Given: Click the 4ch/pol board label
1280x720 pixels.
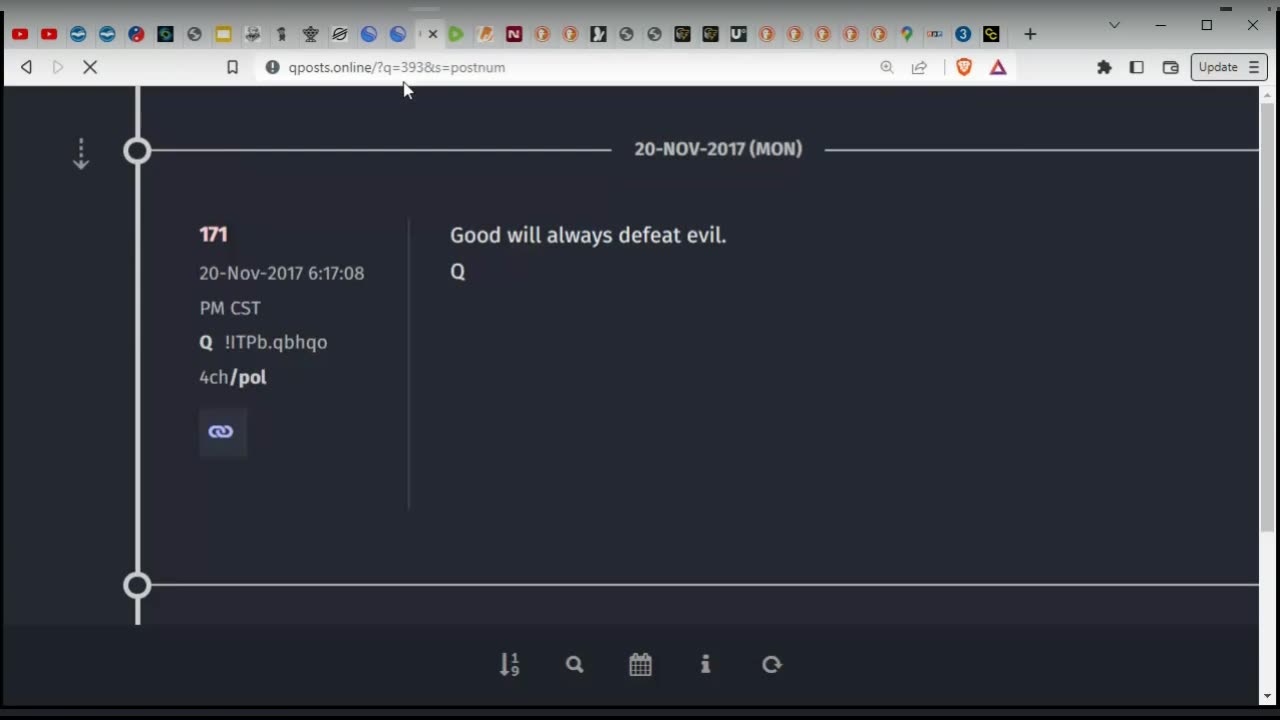Looking at the screenshot, I should 233,377.
